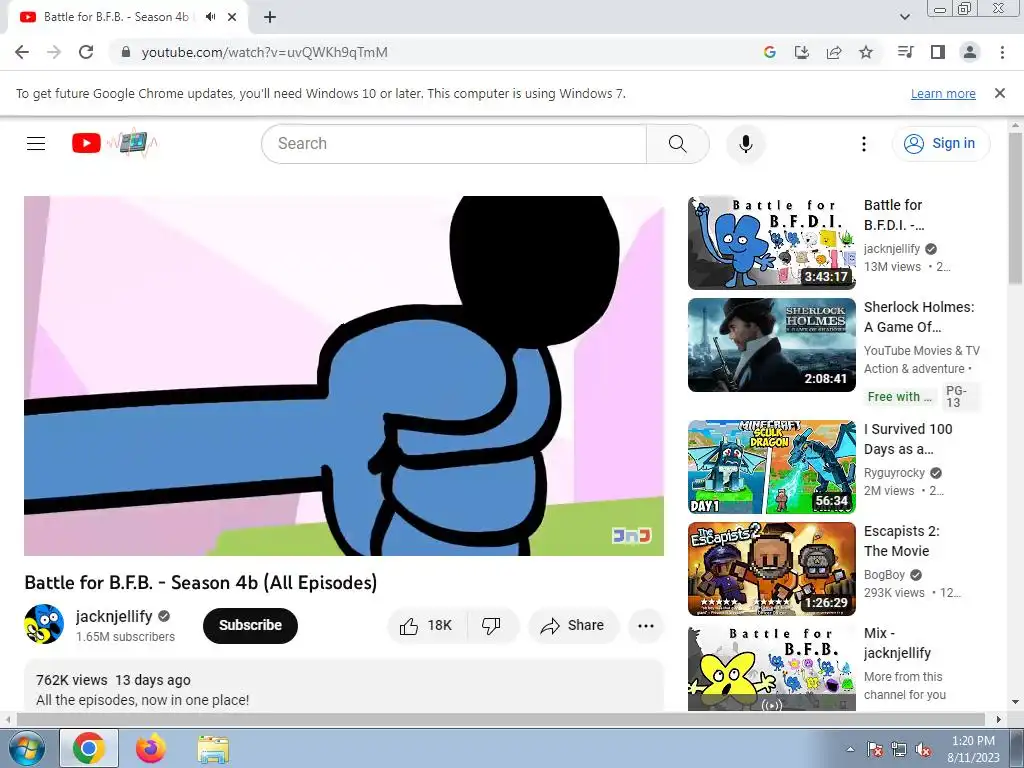Click scrollbar down arrow
This screenshot has height=768, width=1024.
click(x=1015, y=703)
